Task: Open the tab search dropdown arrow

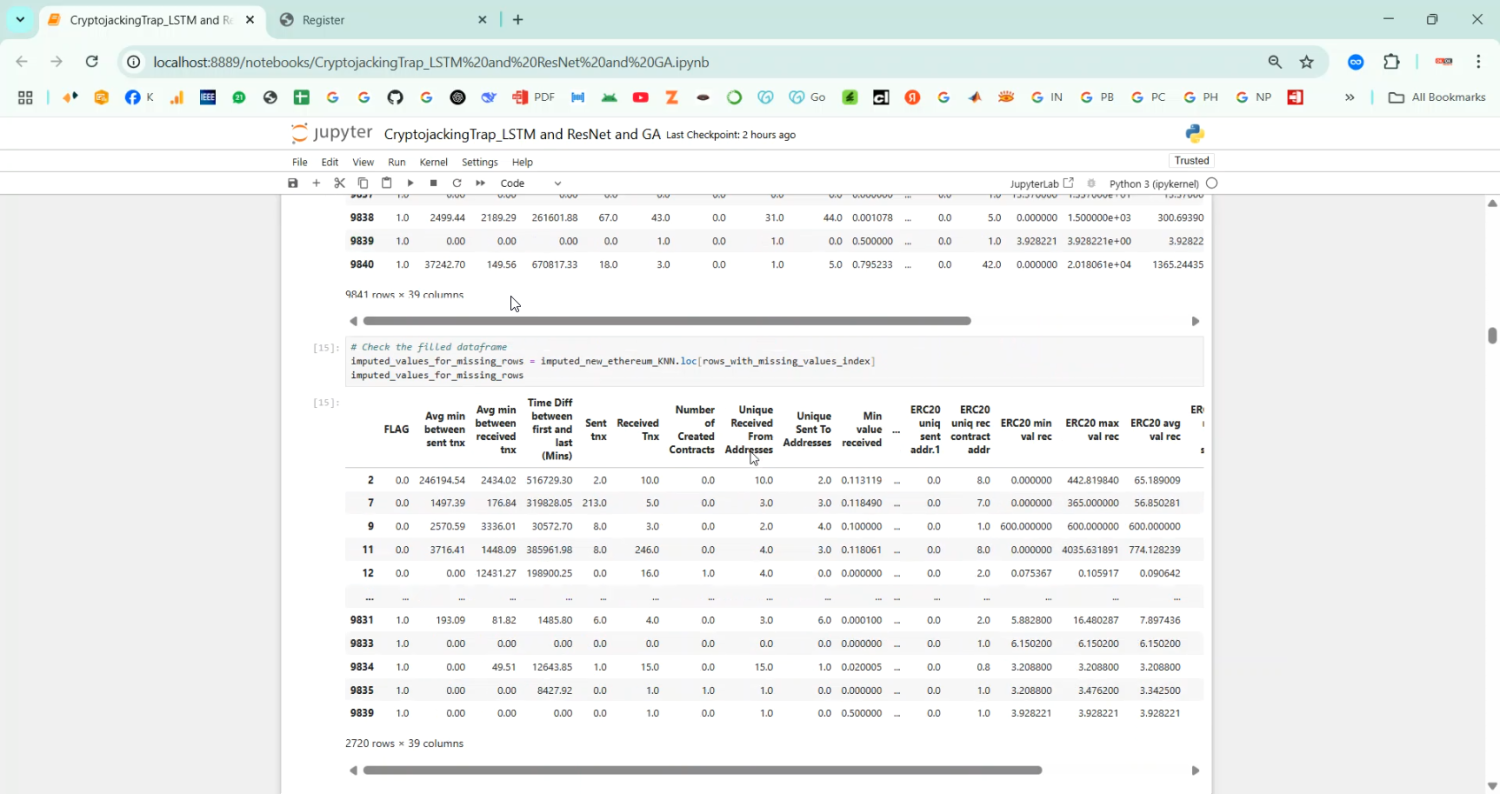Action: tap(20, 20)
